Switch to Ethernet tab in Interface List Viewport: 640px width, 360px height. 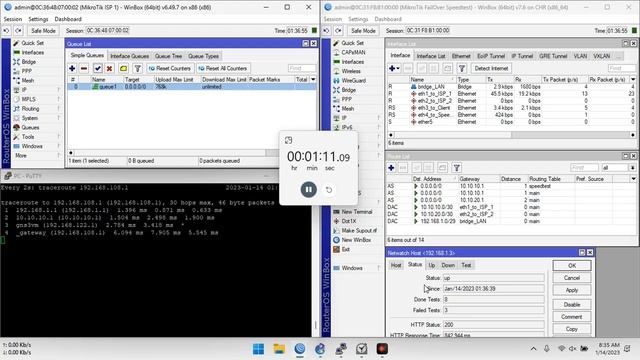[461, 56]
